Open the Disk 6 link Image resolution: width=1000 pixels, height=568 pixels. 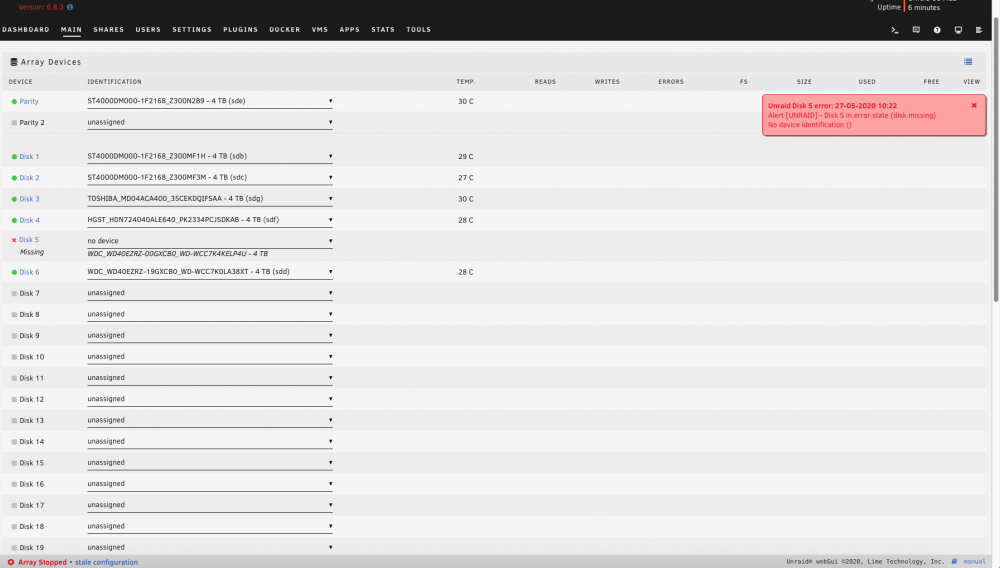[x=29, y=272]
